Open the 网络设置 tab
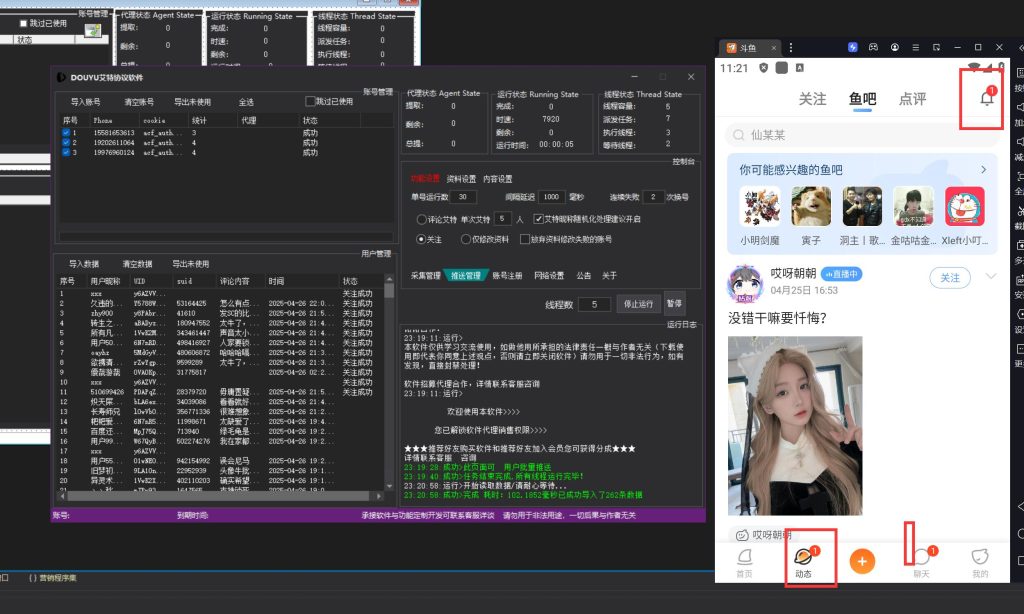Image resolution: width=1024 pixels, height=614 pixels. 549,275
